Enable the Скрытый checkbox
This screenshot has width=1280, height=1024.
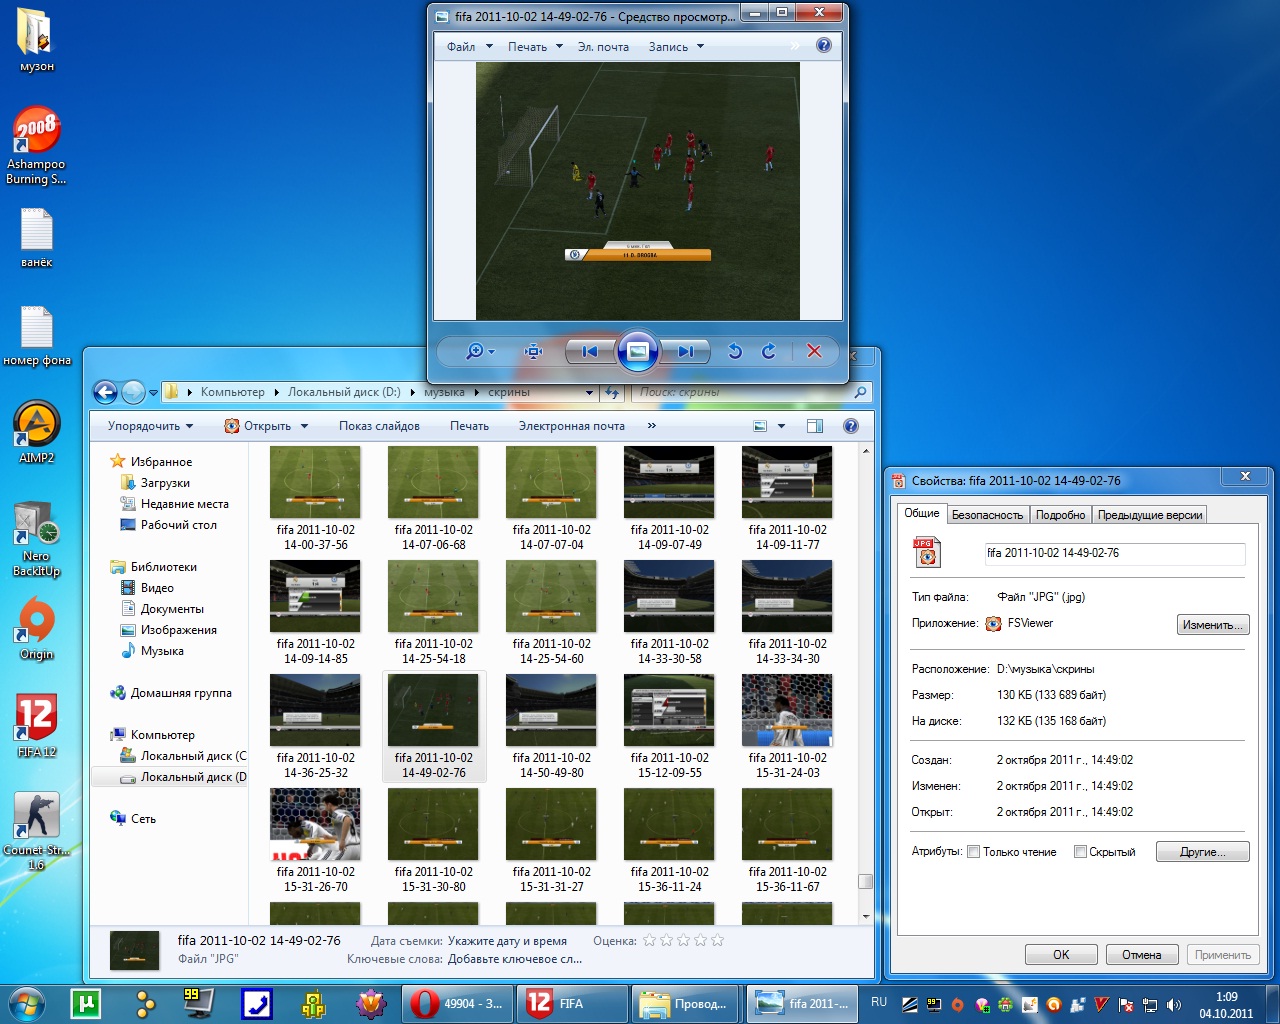(x=1080, y=852)
